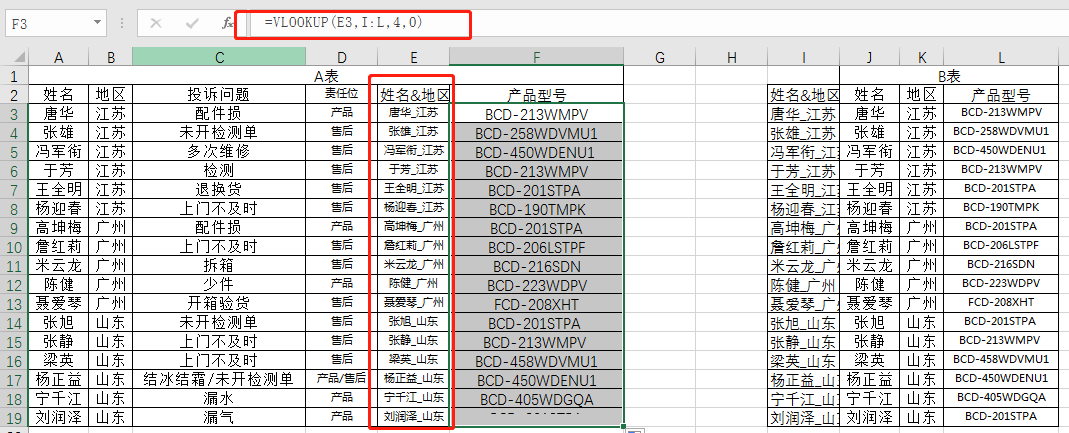Click cell J10 詹红莉 in B表

(869, 245)
